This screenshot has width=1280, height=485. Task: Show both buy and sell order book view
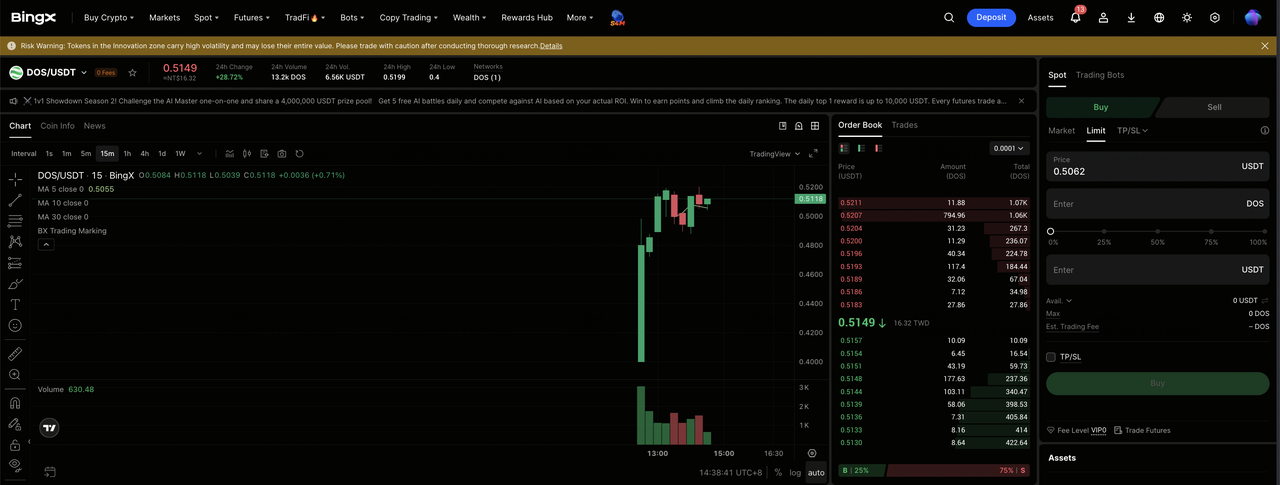click(x=844, y=148)
